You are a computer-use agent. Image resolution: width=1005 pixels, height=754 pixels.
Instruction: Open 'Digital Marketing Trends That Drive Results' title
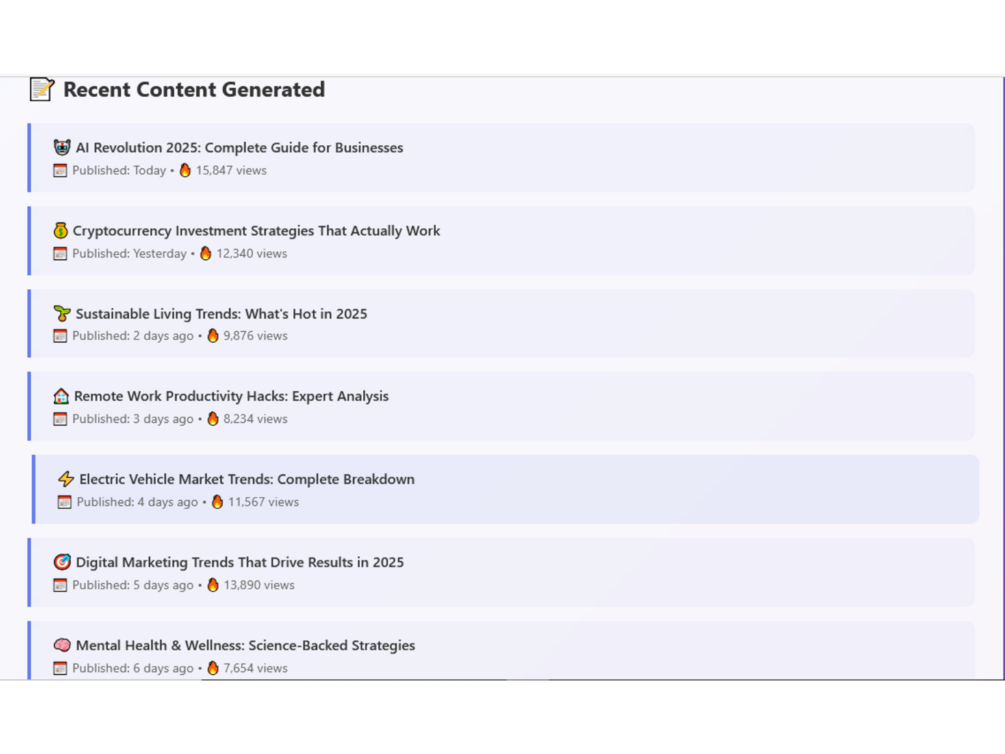[x=240, y=563]
